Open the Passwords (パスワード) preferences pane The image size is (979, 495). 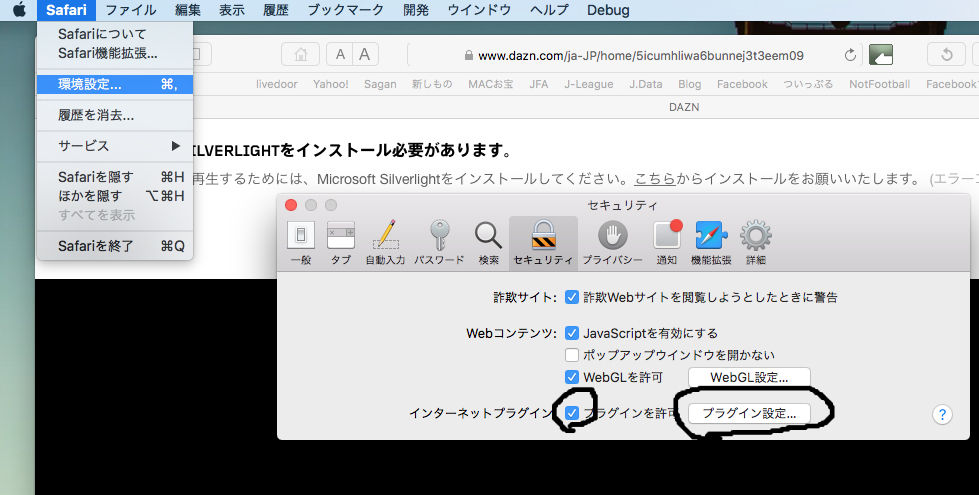point(439,243)
